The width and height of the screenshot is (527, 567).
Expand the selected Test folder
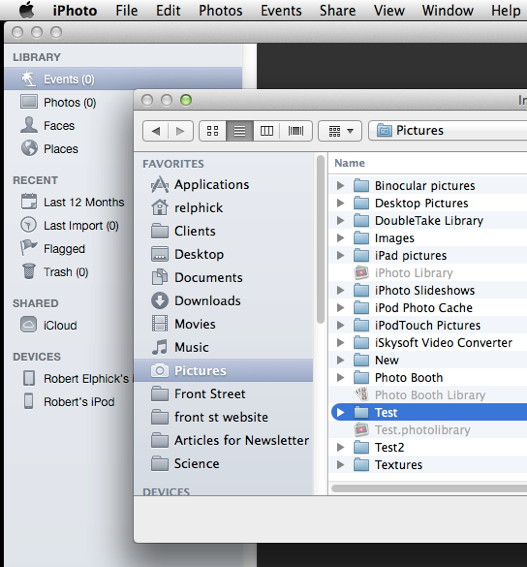(340, 412)
